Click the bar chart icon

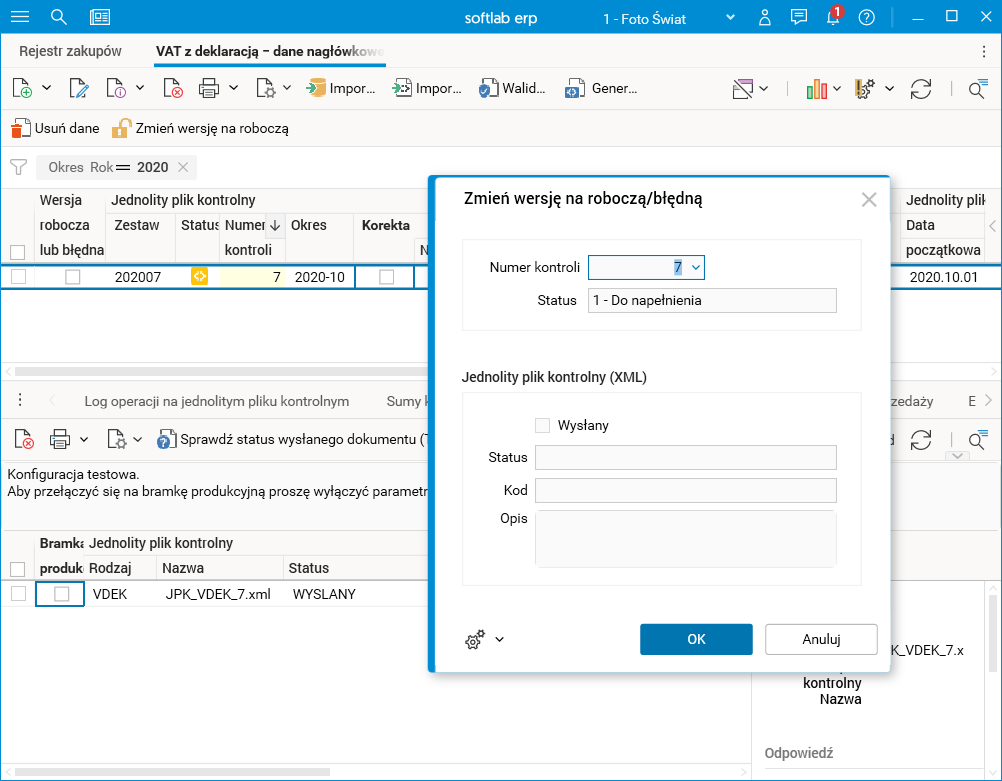tap(817, 89)
